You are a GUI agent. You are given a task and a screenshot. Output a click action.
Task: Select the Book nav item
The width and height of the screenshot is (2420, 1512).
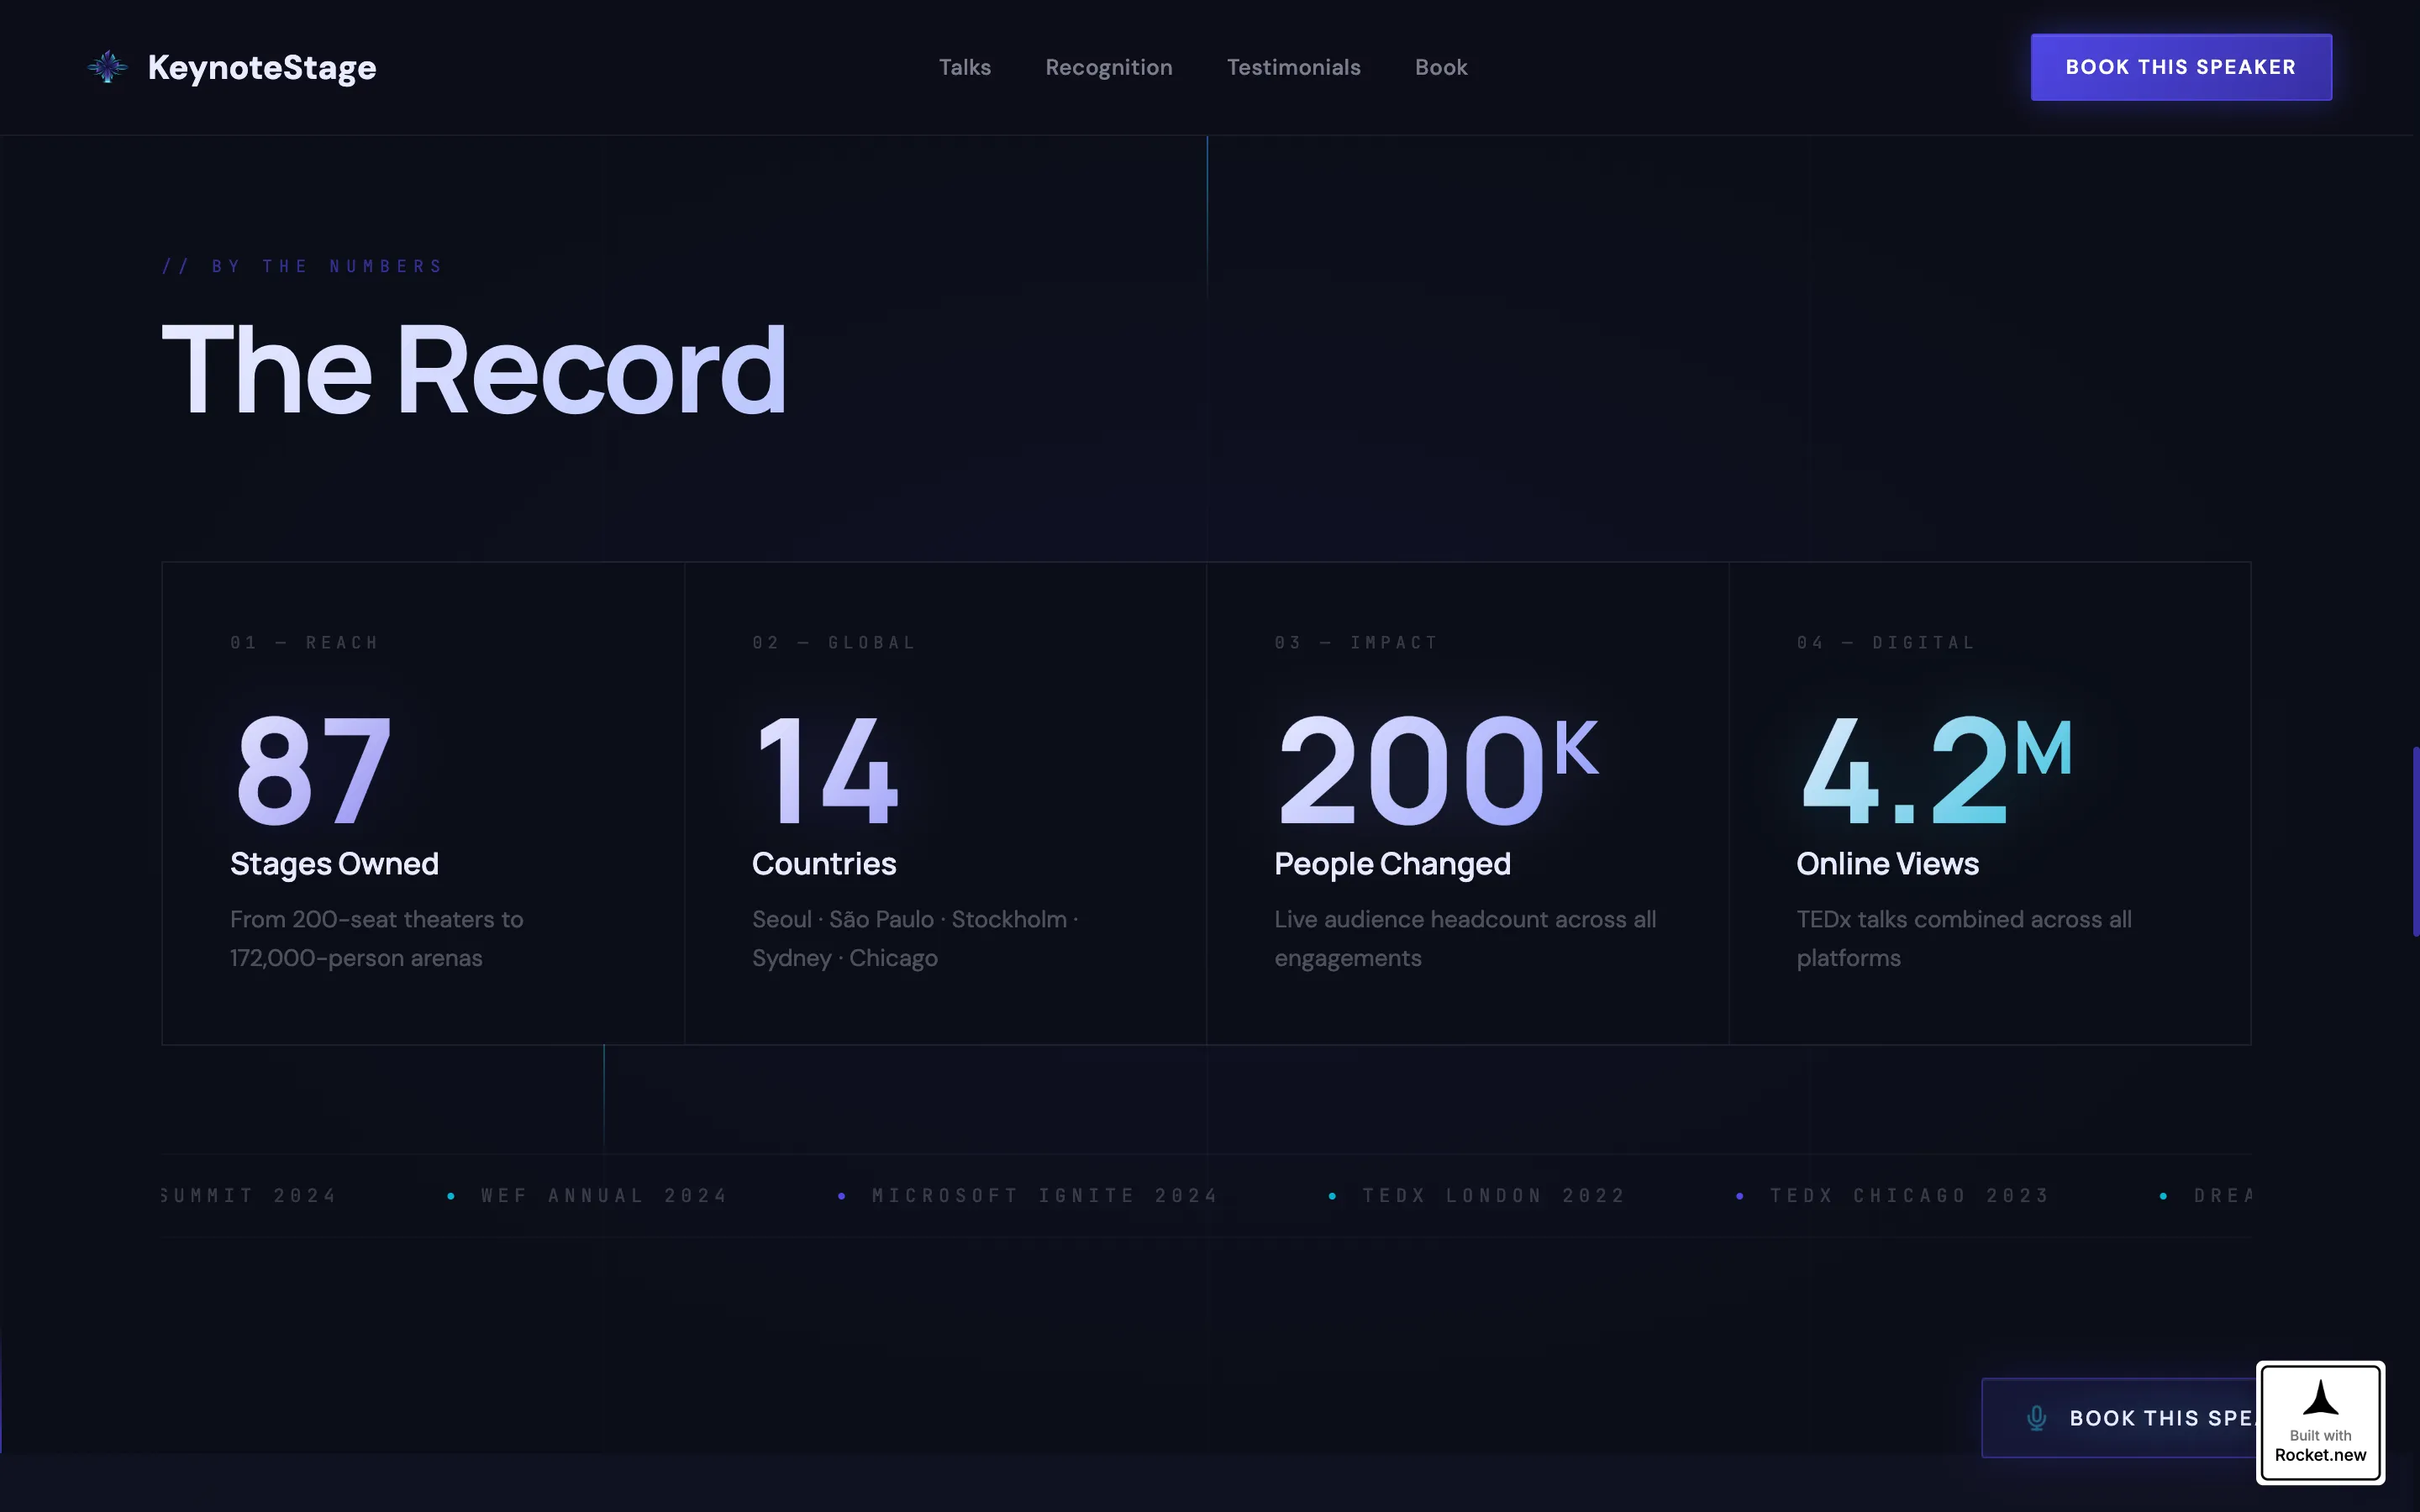[x=1441, y=67]
